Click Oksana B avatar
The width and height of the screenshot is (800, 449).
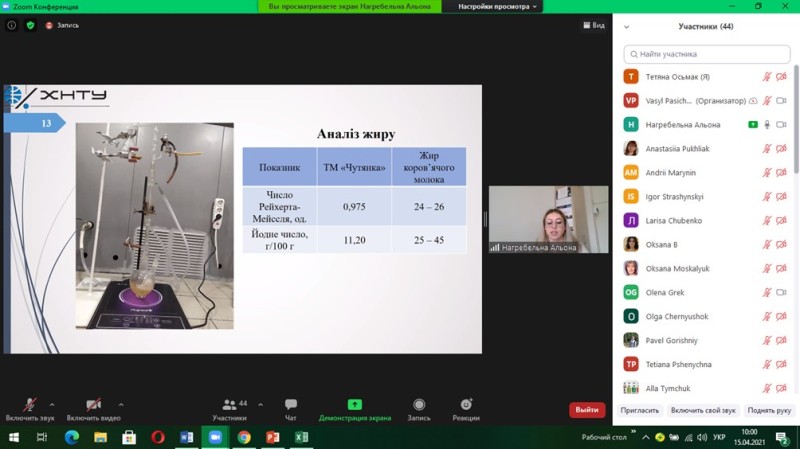click(x=631, y=244)
